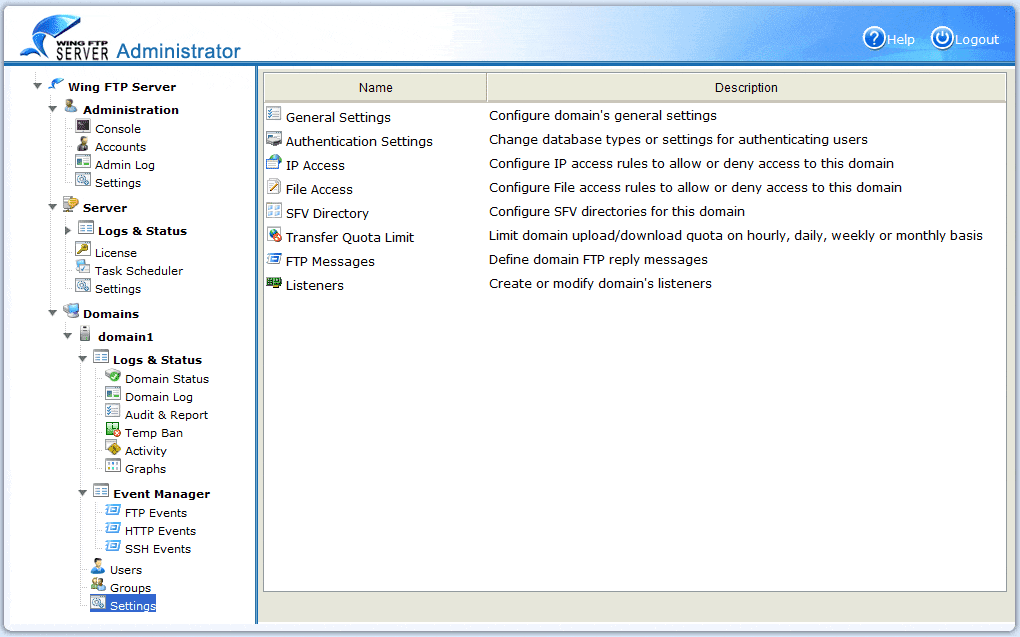The width and height of the screenshot is (1020, 637).
Task: Select Task Scheduler in the Server tree
Action: 138,271
